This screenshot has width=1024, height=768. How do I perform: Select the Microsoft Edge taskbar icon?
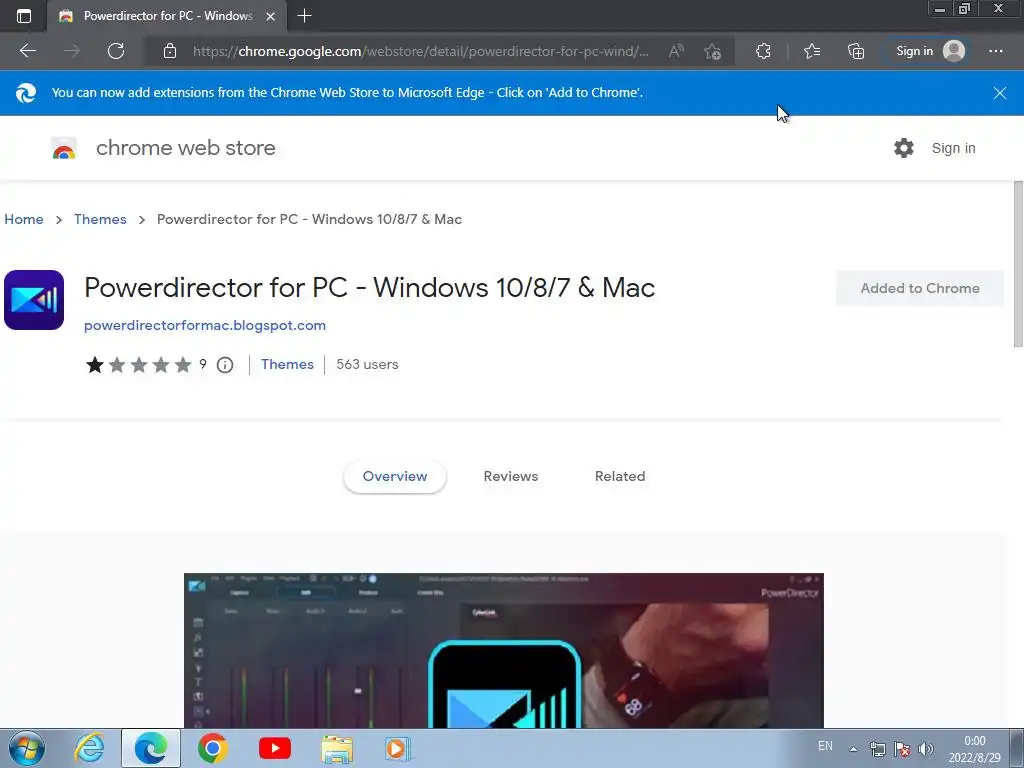151,748
